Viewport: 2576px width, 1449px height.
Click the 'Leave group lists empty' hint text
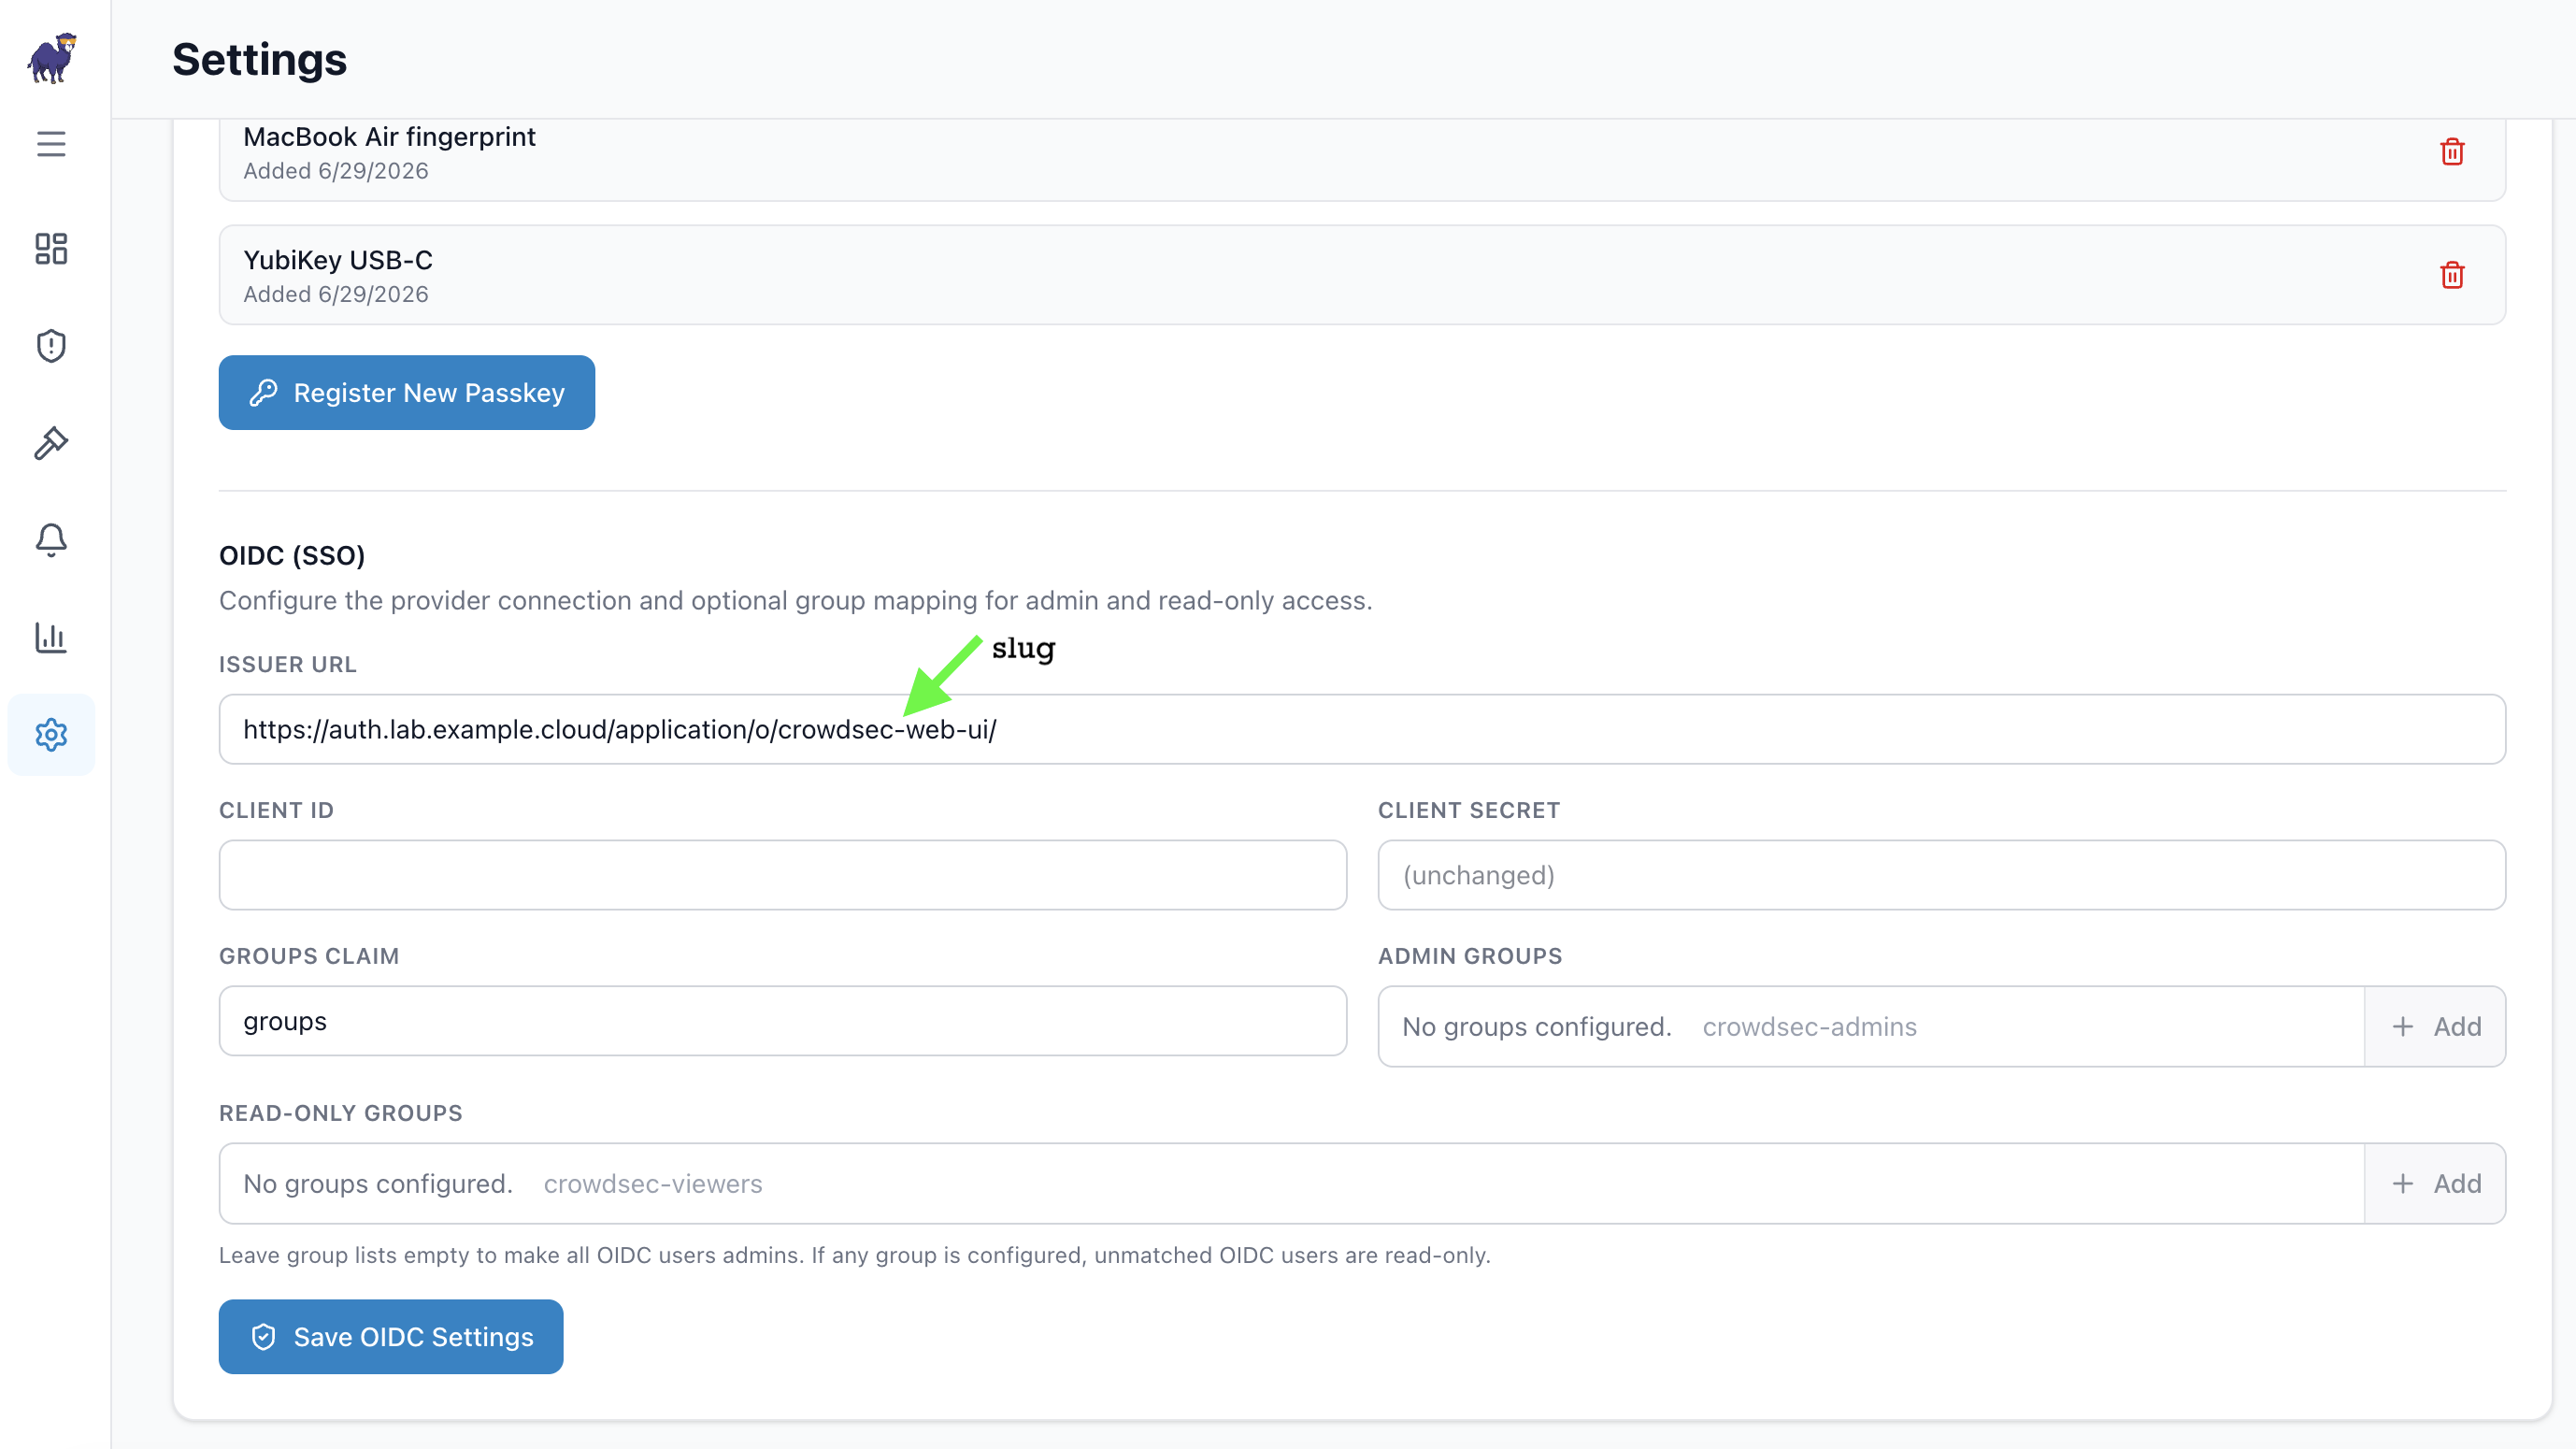point(854,1256)
